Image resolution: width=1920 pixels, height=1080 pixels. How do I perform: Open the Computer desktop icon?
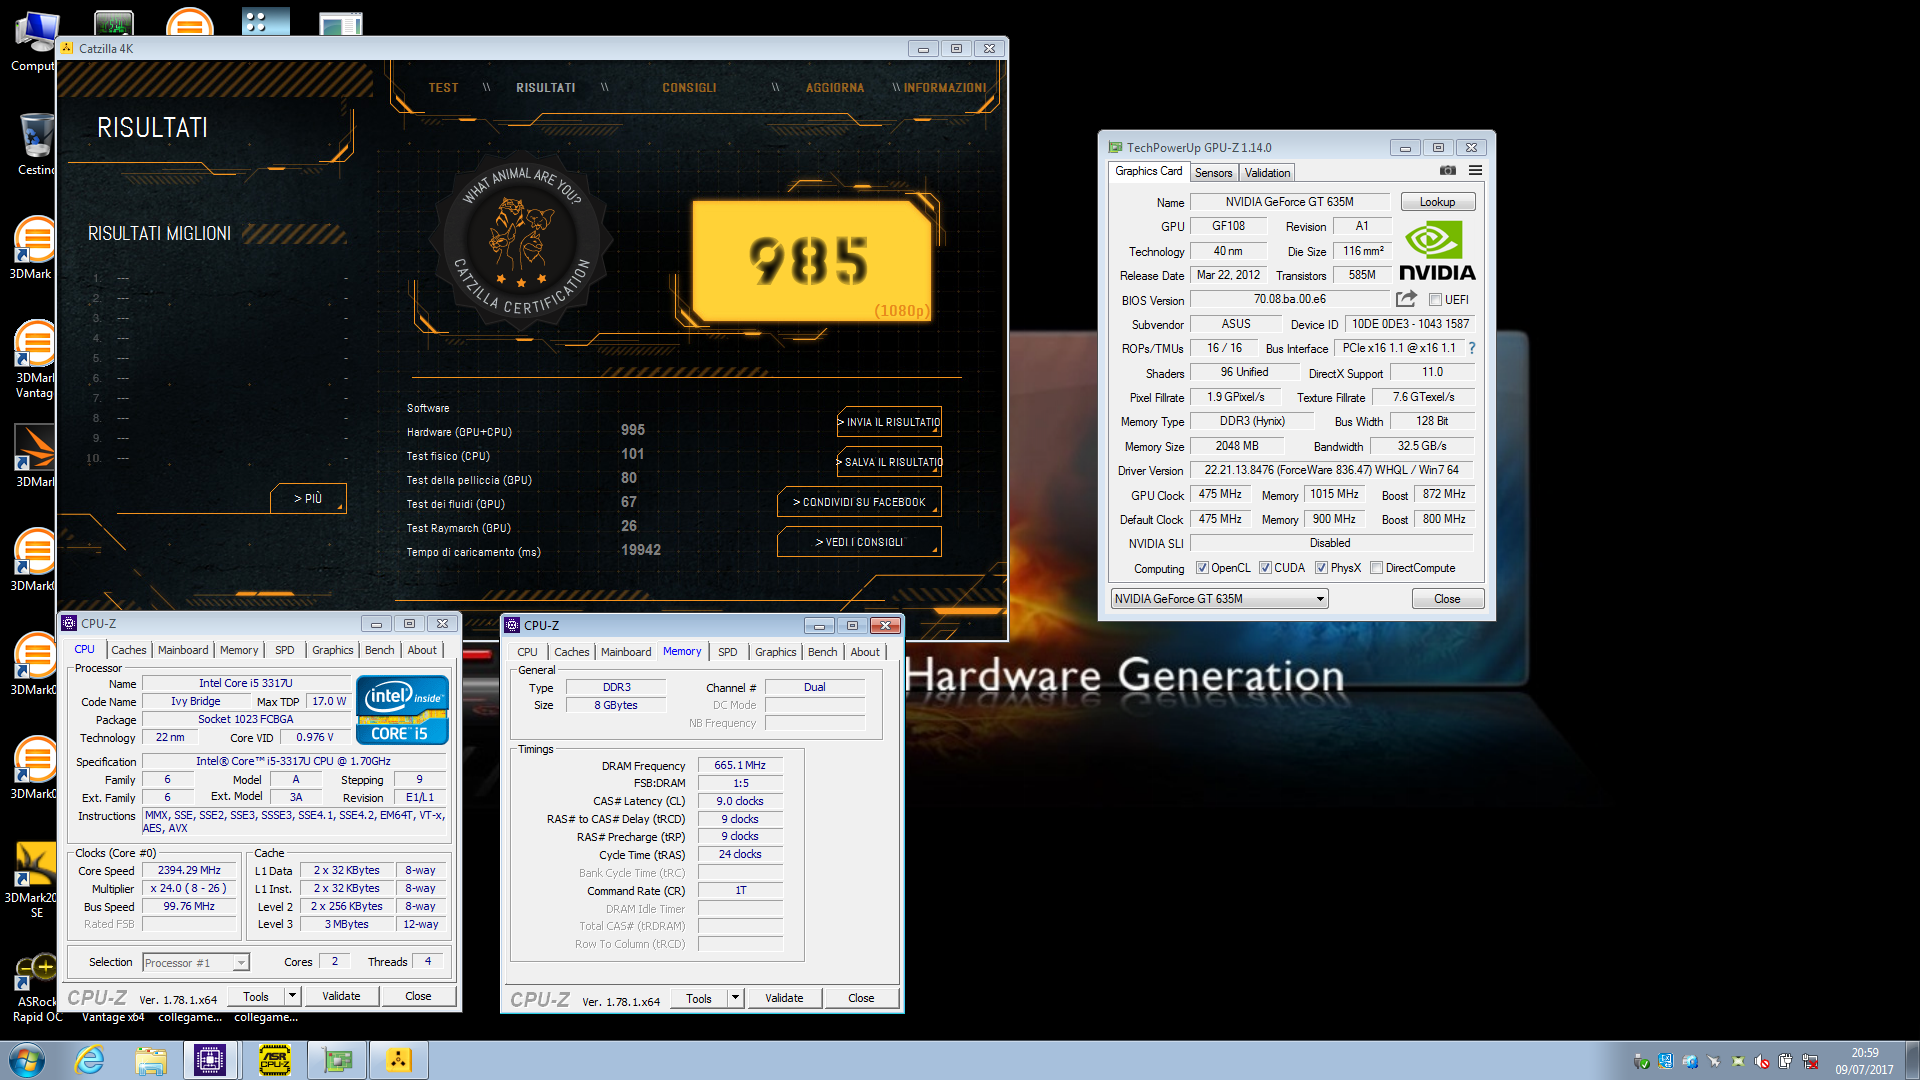pyautogui.click(x=36, y=42)
